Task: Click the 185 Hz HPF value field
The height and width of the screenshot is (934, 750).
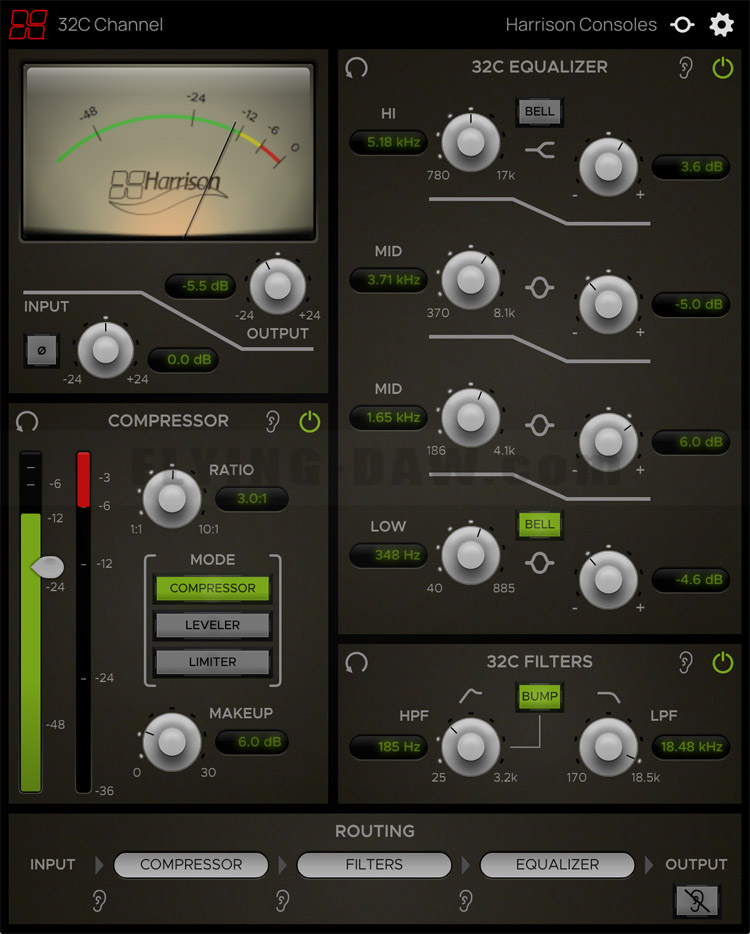Action: tap(388, 746)
